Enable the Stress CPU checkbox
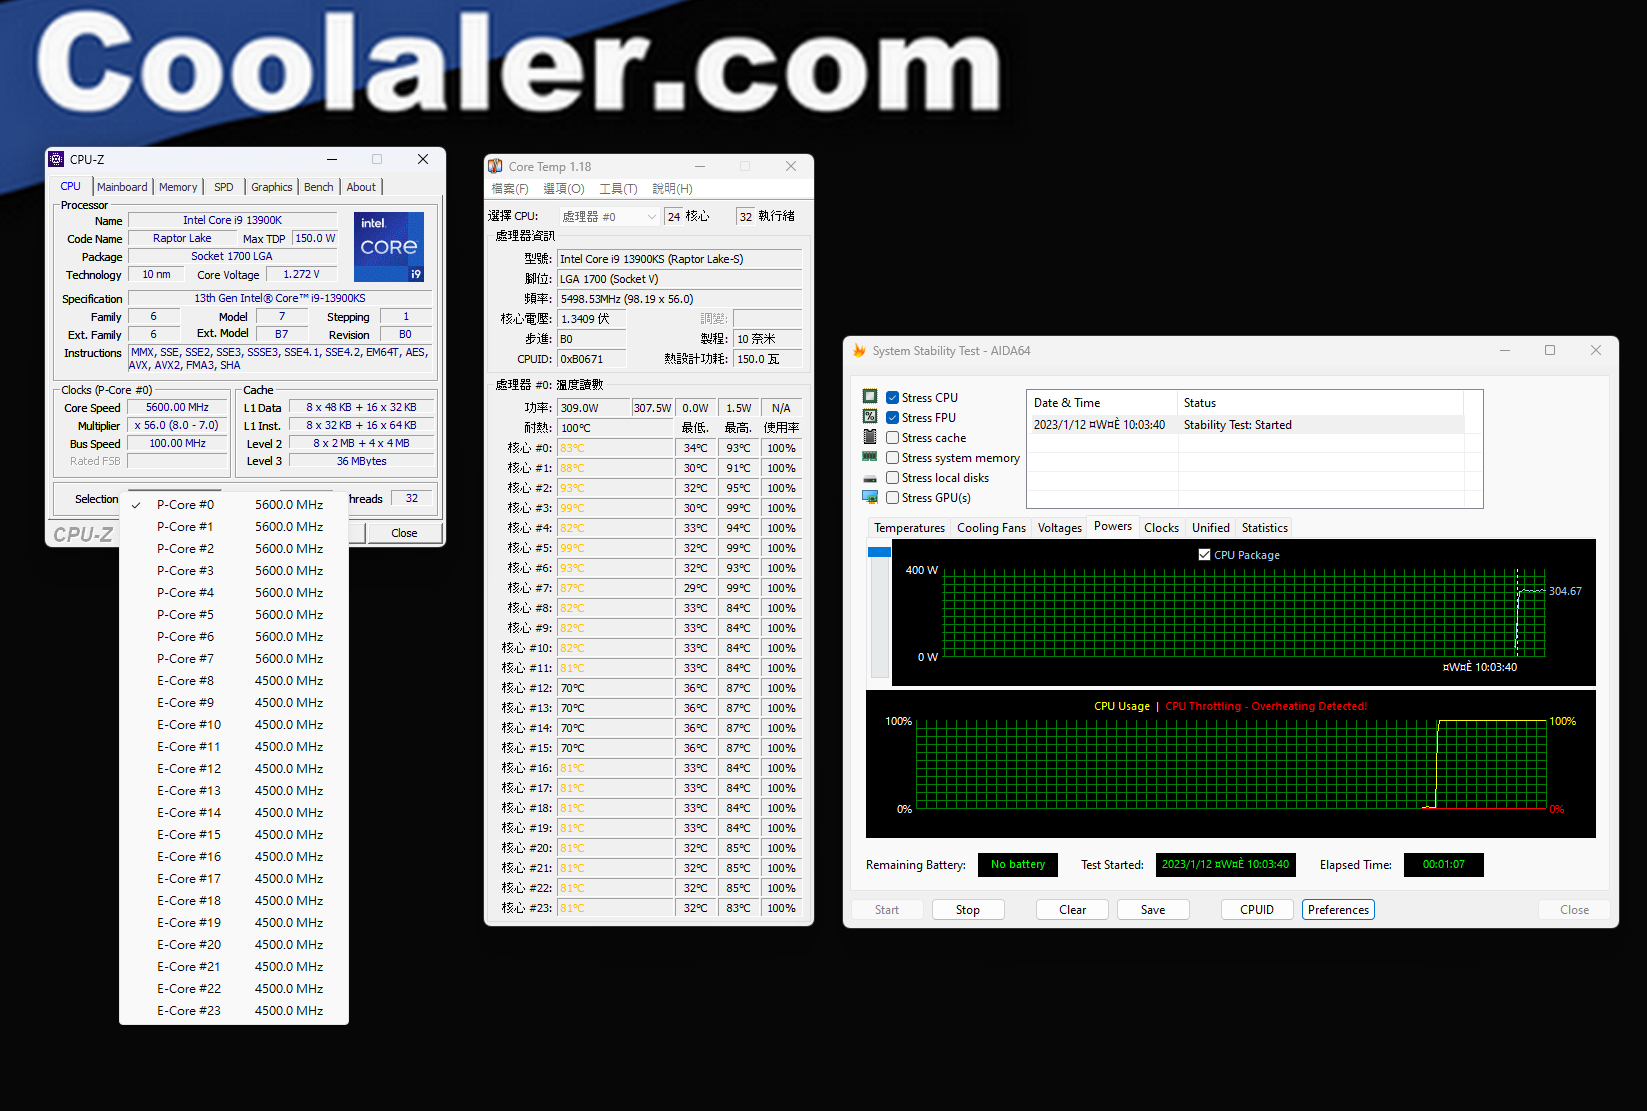1647x1111 pixels. tap(892, 397)
